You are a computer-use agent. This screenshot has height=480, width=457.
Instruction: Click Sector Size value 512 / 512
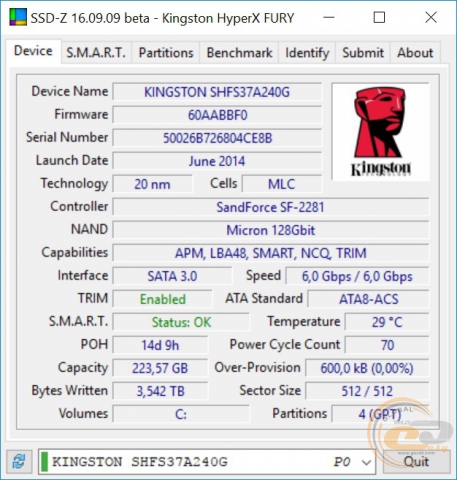point(367,391)
